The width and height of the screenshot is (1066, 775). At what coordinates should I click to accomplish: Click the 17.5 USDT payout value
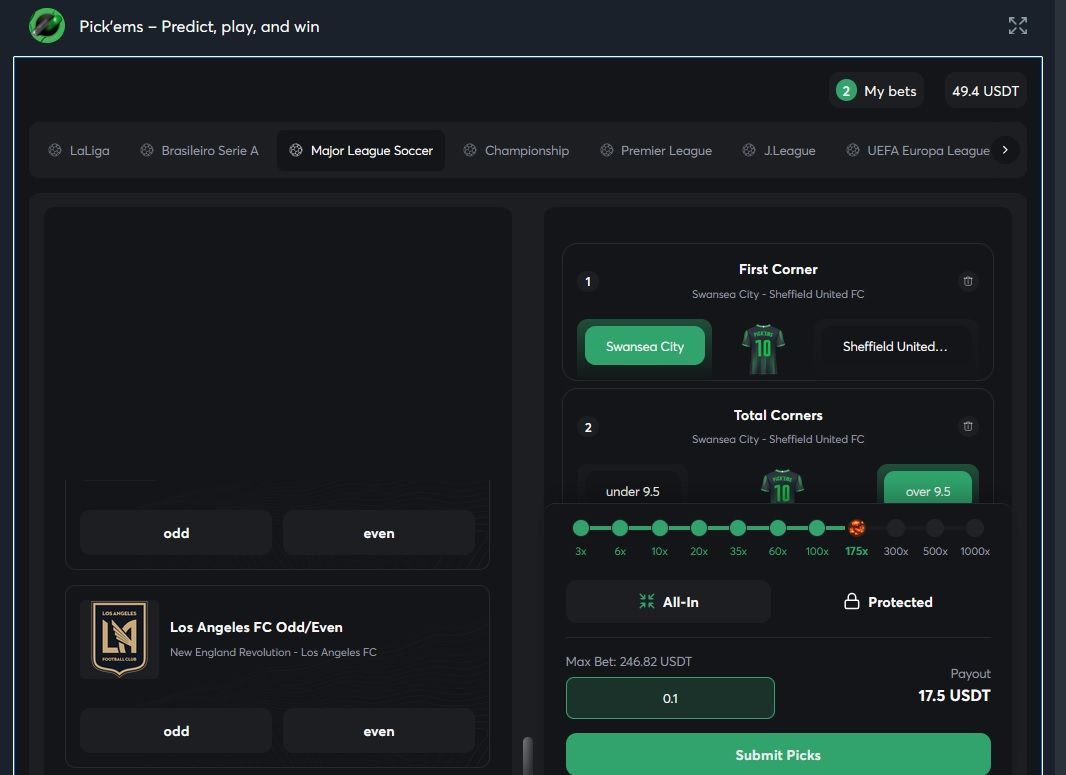[x=954, y=695]
